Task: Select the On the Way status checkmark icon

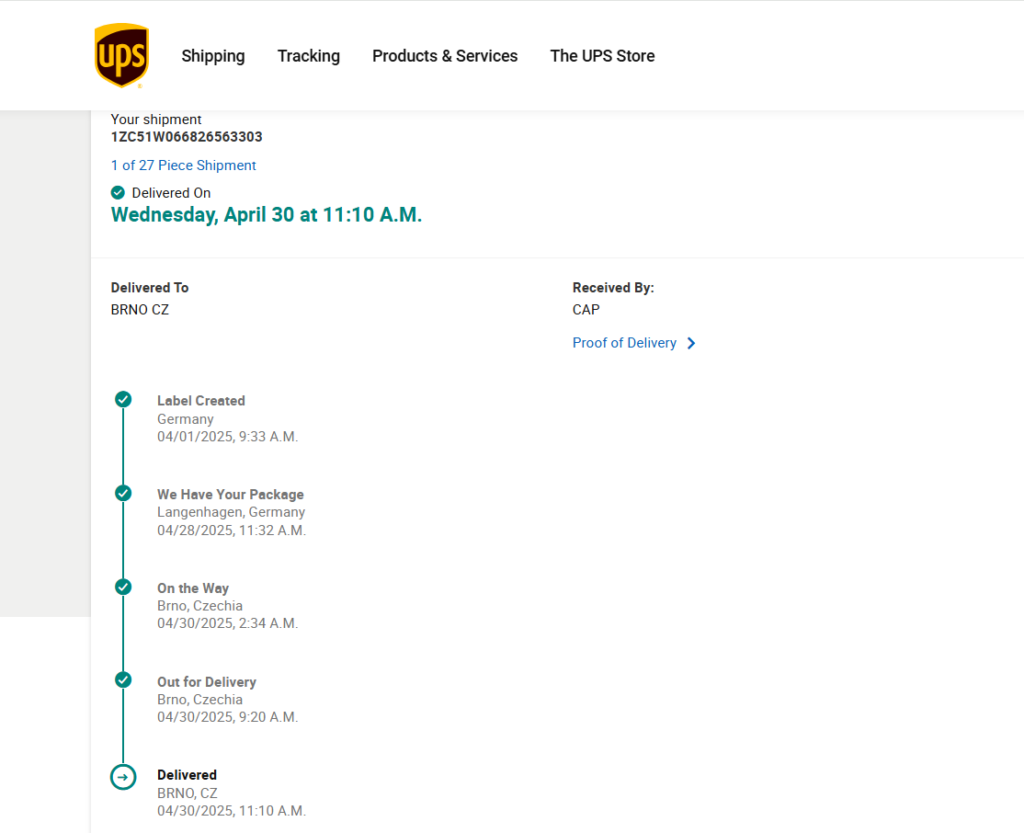Action: (123, 586)
